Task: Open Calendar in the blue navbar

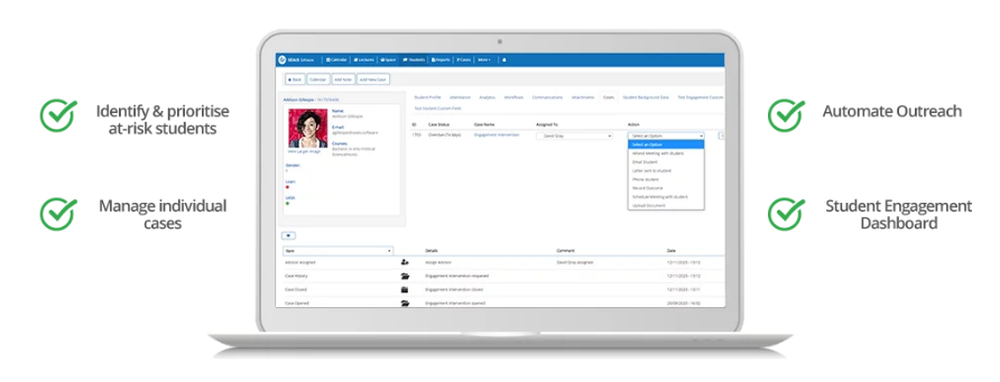Action: click(x=337, y=60)
